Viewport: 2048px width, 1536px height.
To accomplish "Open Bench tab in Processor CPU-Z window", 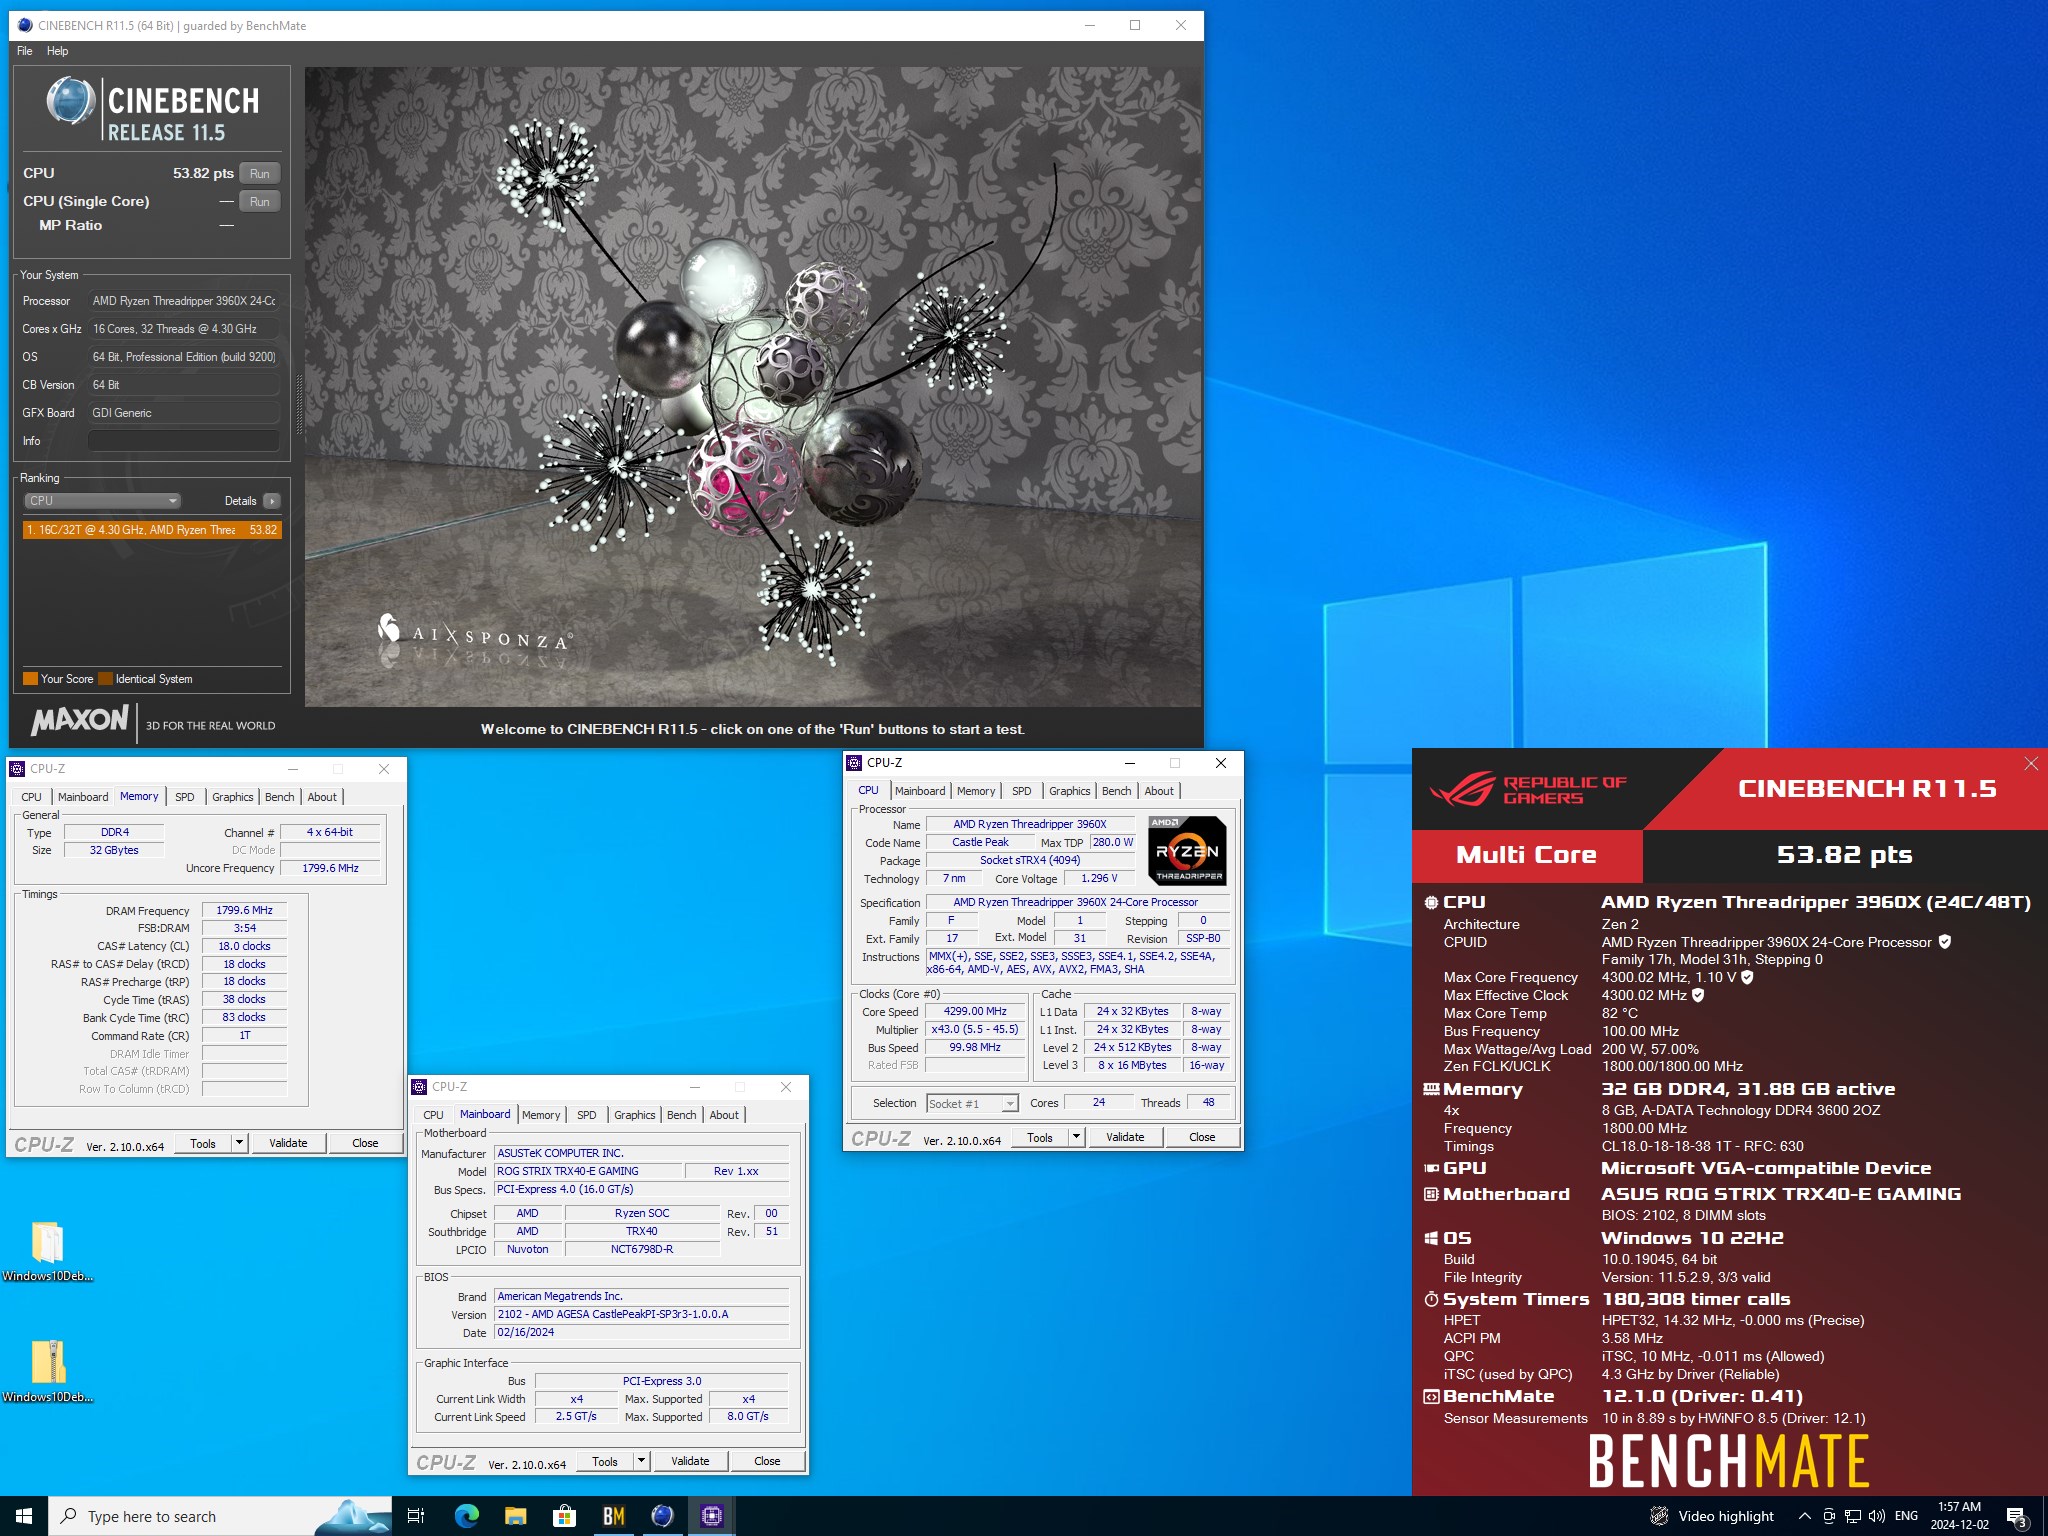I will tap(1117, 791).
